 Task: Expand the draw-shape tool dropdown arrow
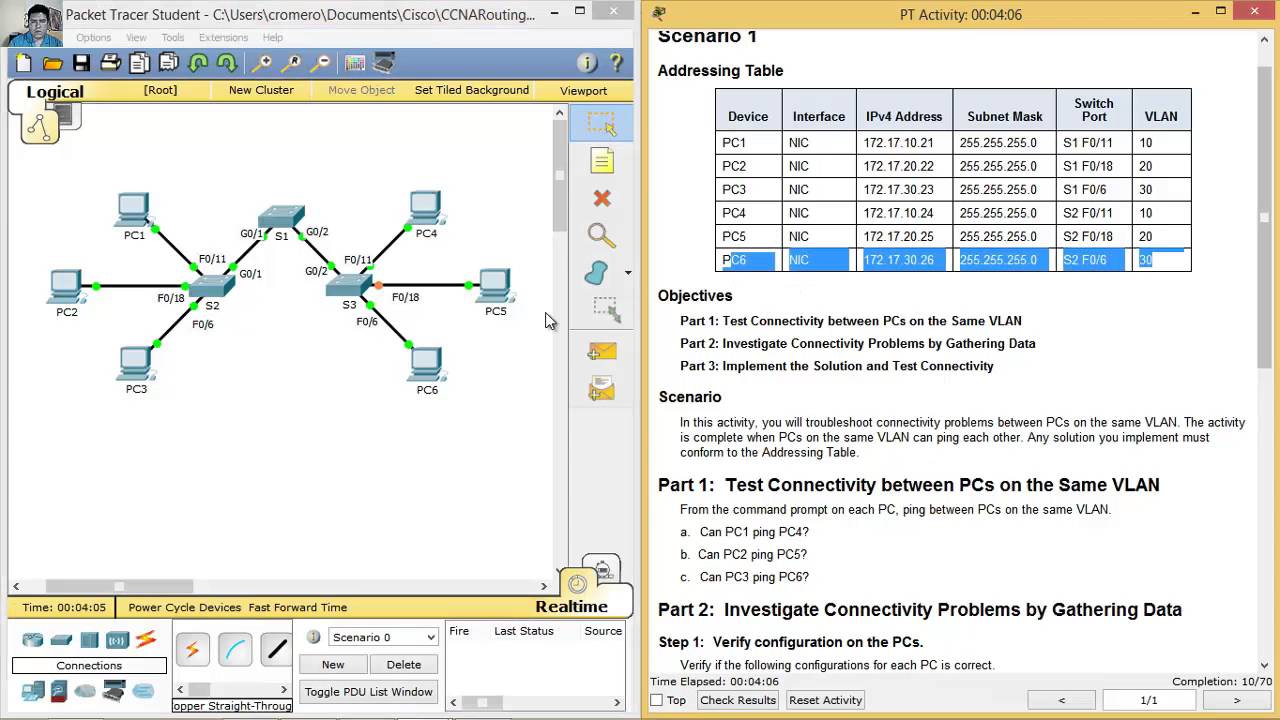628,272
